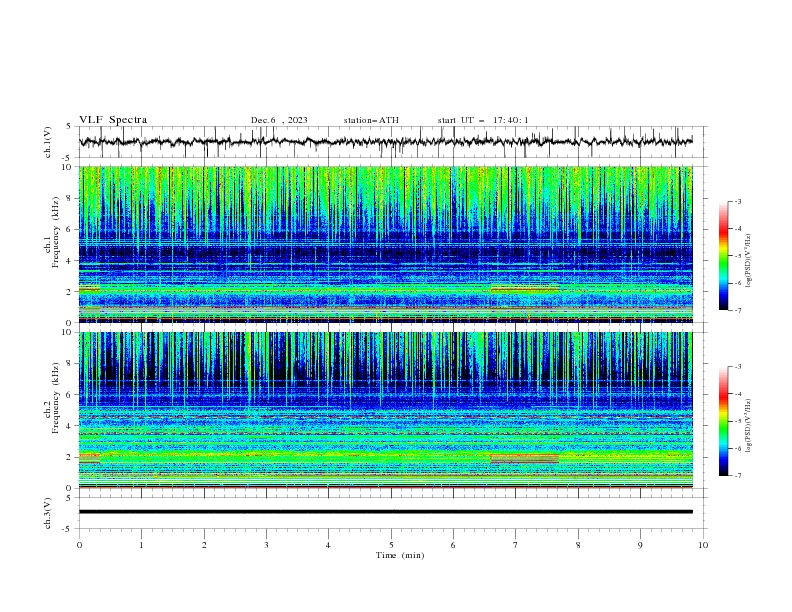Click the time axis tick label "6"
792x612 pixels.
(x=453, y=545)
